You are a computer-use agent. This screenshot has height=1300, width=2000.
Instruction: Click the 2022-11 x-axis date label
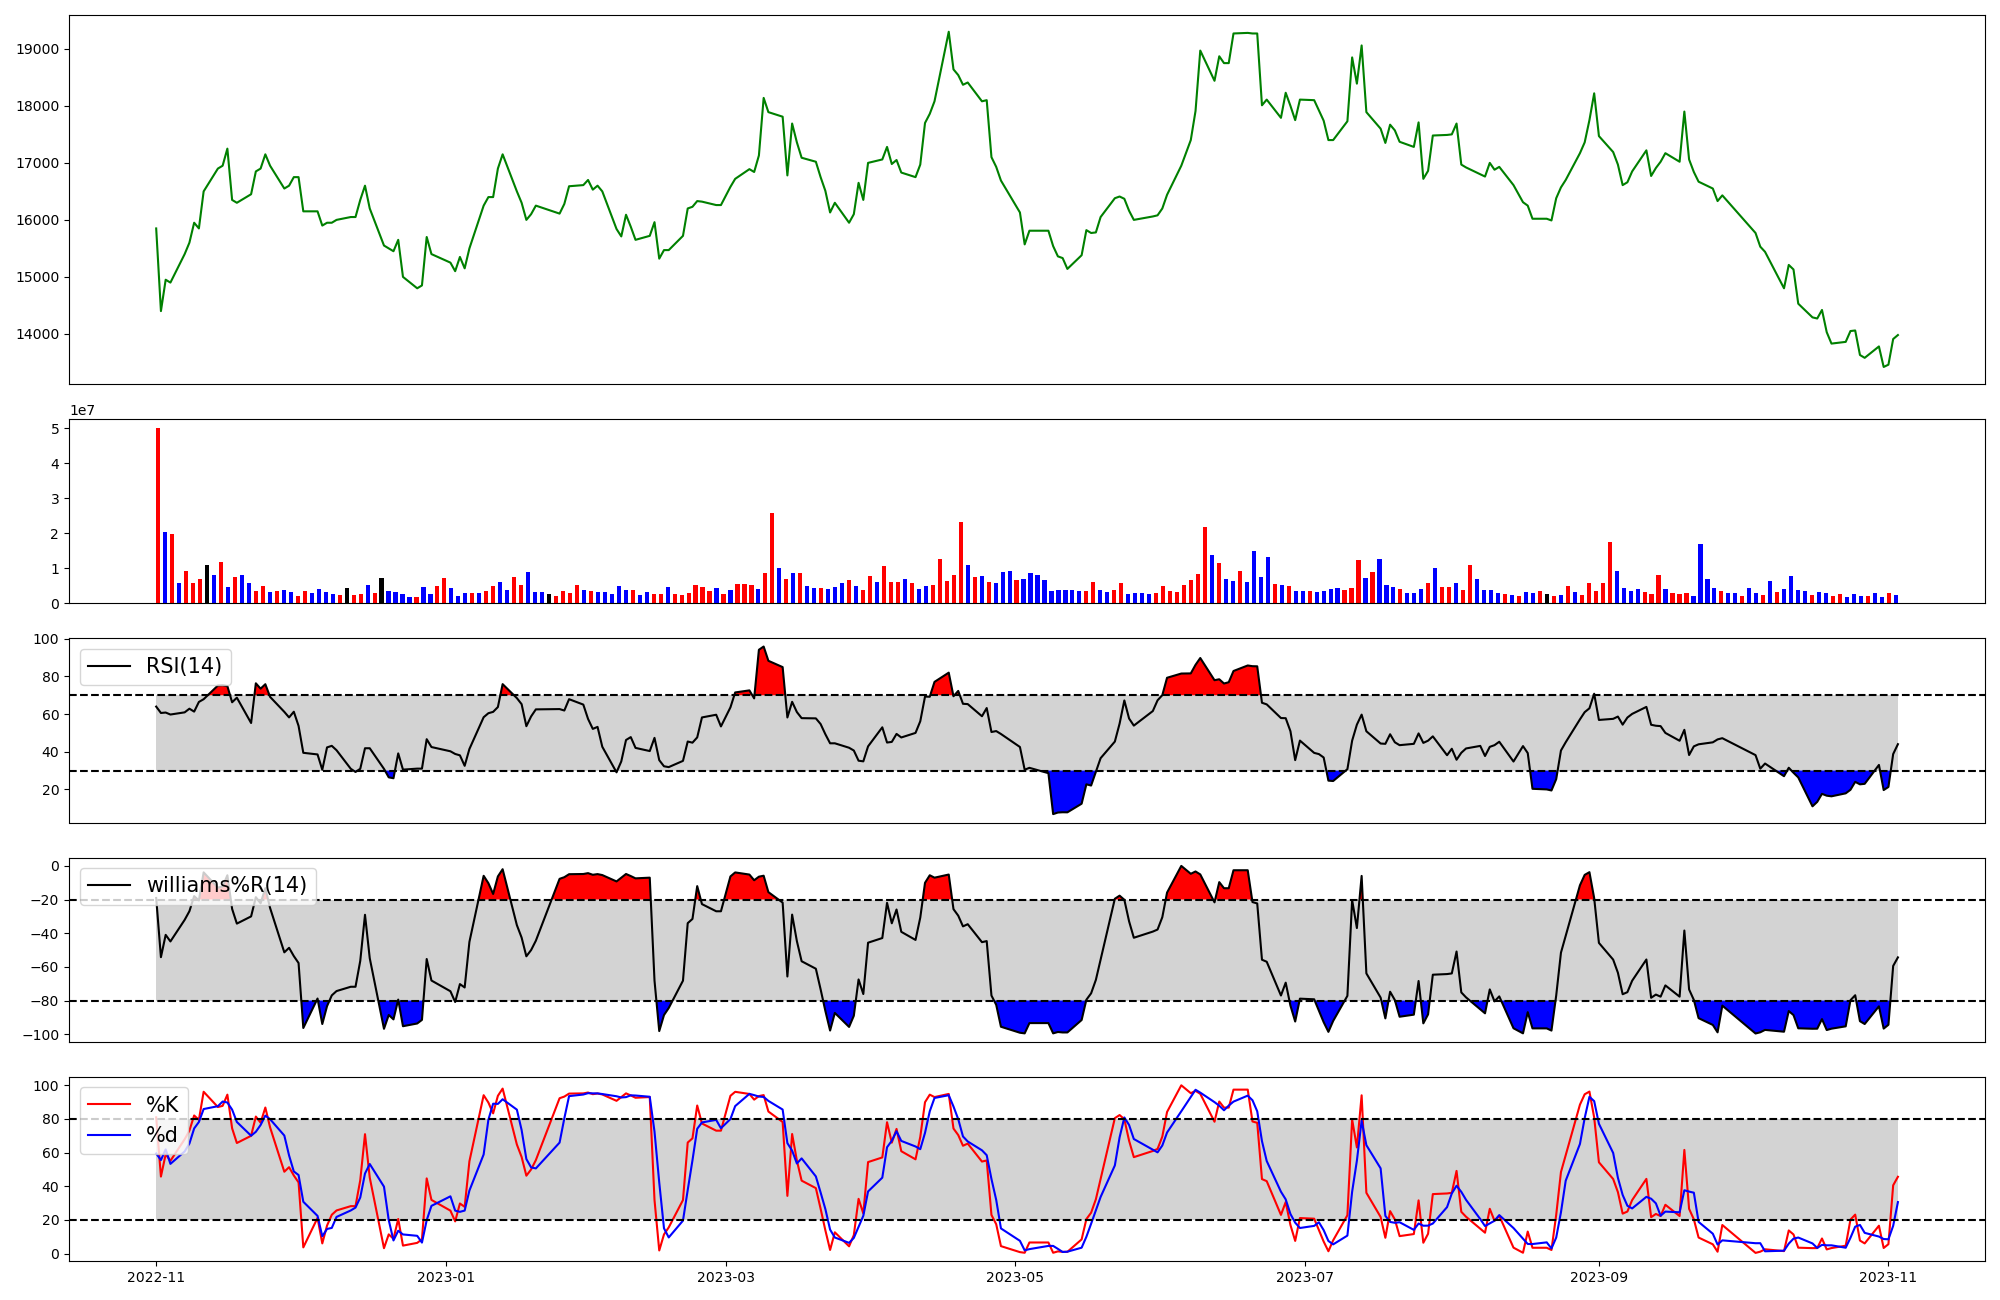156,1277
